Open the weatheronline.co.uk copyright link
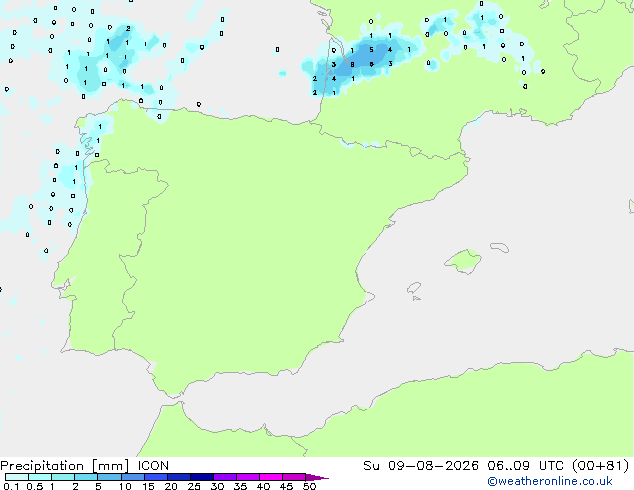This screenshot has width=634, height=490. pos(549,481)
